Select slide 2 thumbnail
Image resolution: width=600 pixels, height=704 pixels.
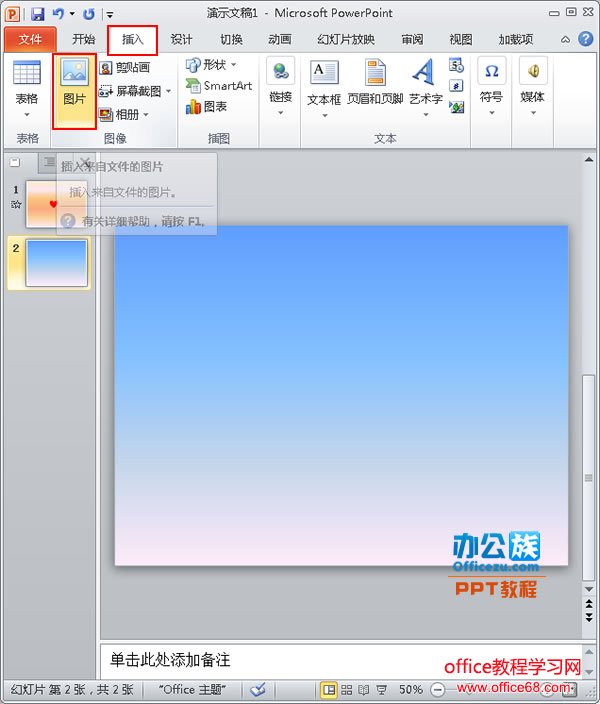tap(57, 263)
